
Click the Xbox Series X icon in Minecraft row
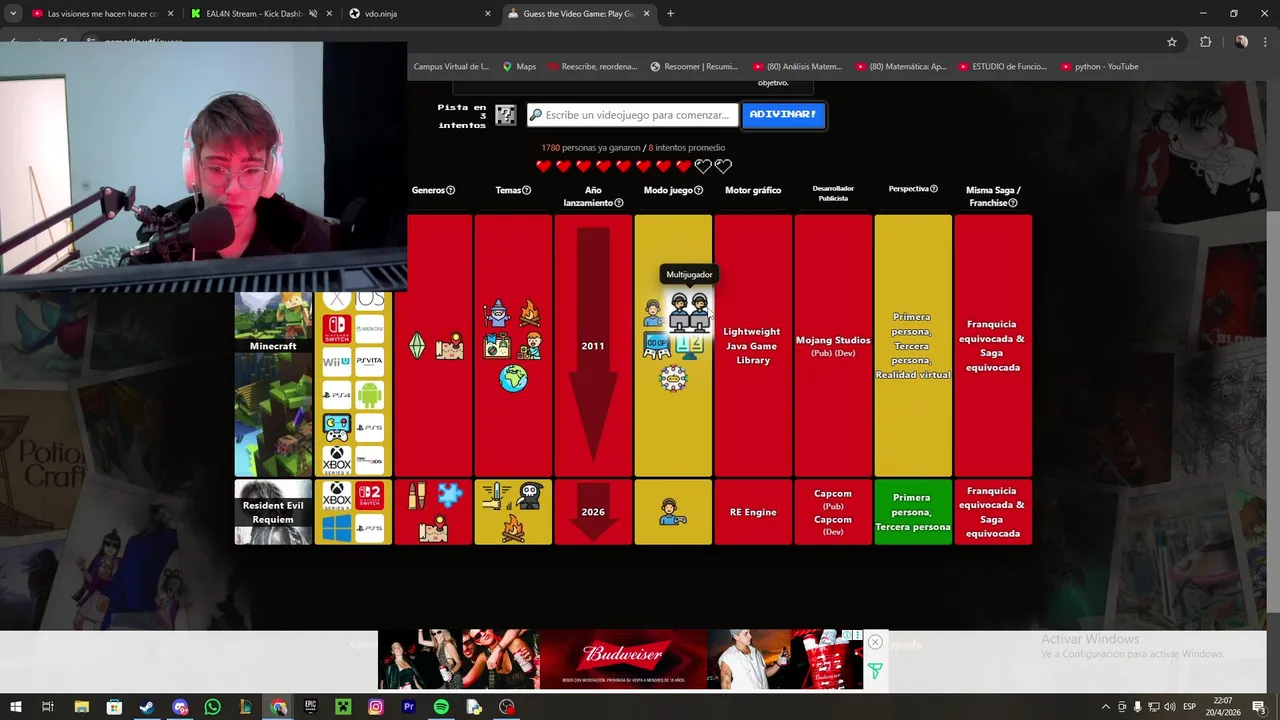click(x=337, y=460)
